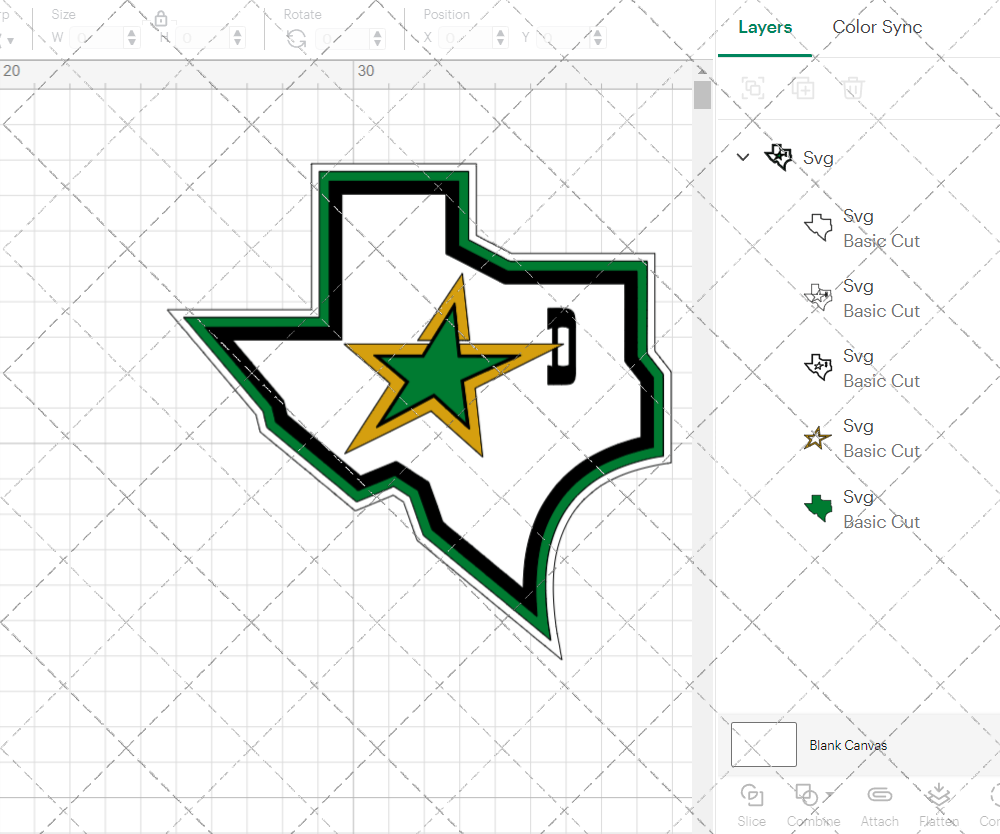The width and height of the screenshot is (1000, 834).
Task: Click the group layers icon
Action: point(752,88)
